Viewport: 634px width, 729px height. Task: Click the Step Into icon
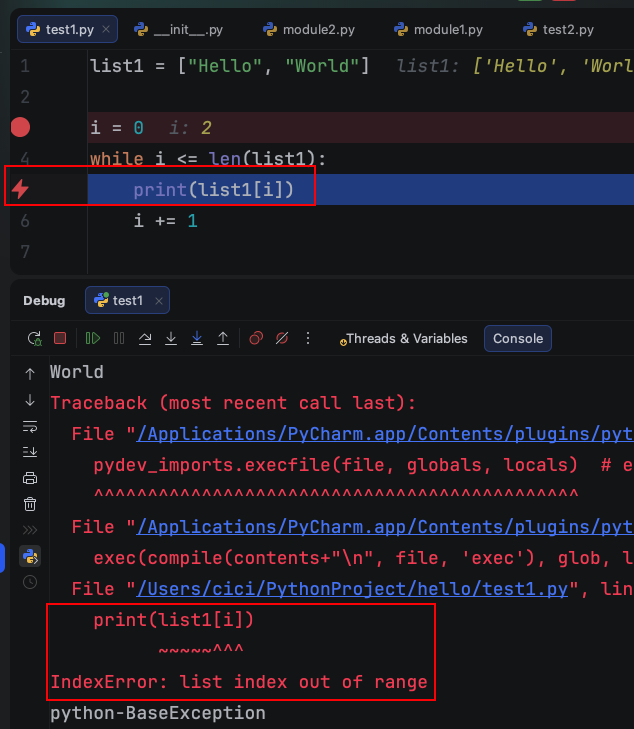tap(171, 339)
